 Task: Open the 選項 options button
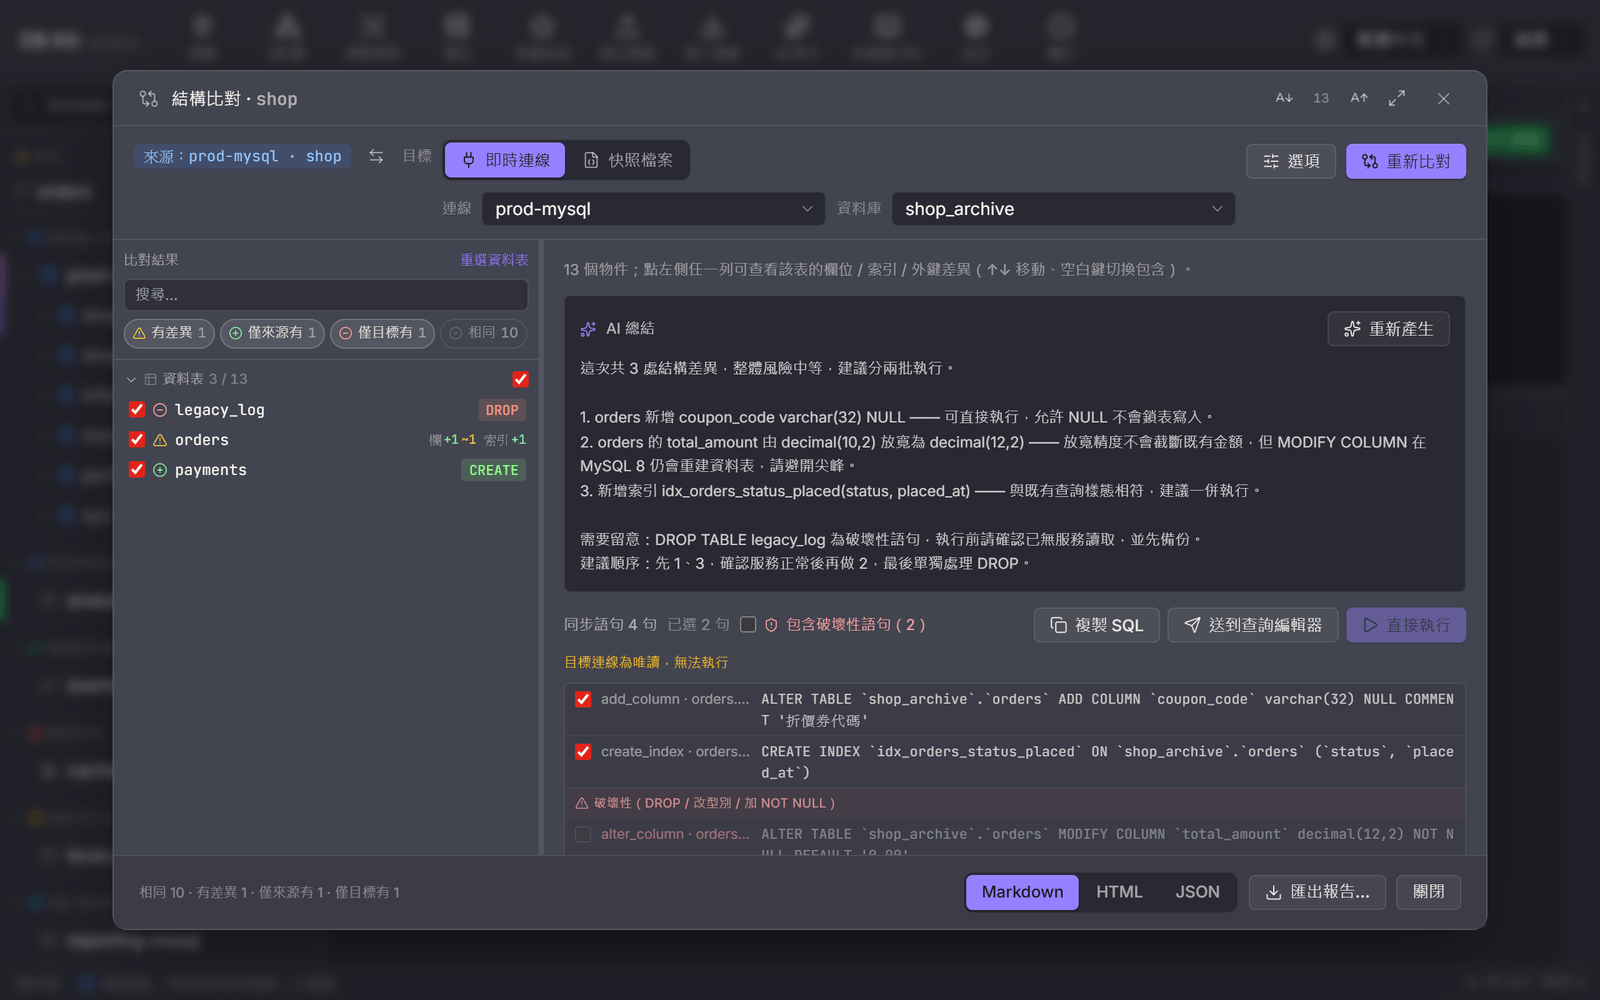click(x=1291, y=161)
